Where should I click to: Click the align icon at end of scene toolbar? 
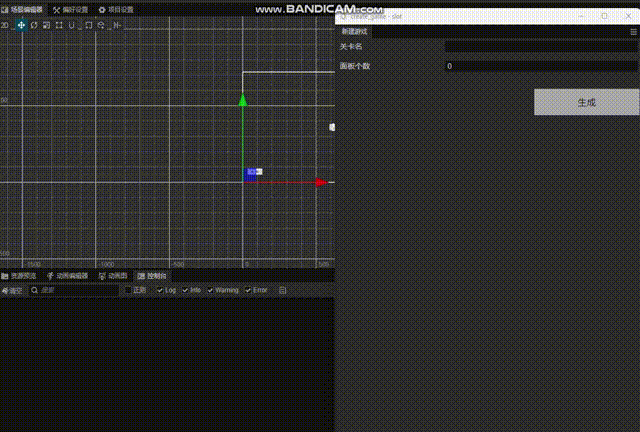click(x=117, y=25)
